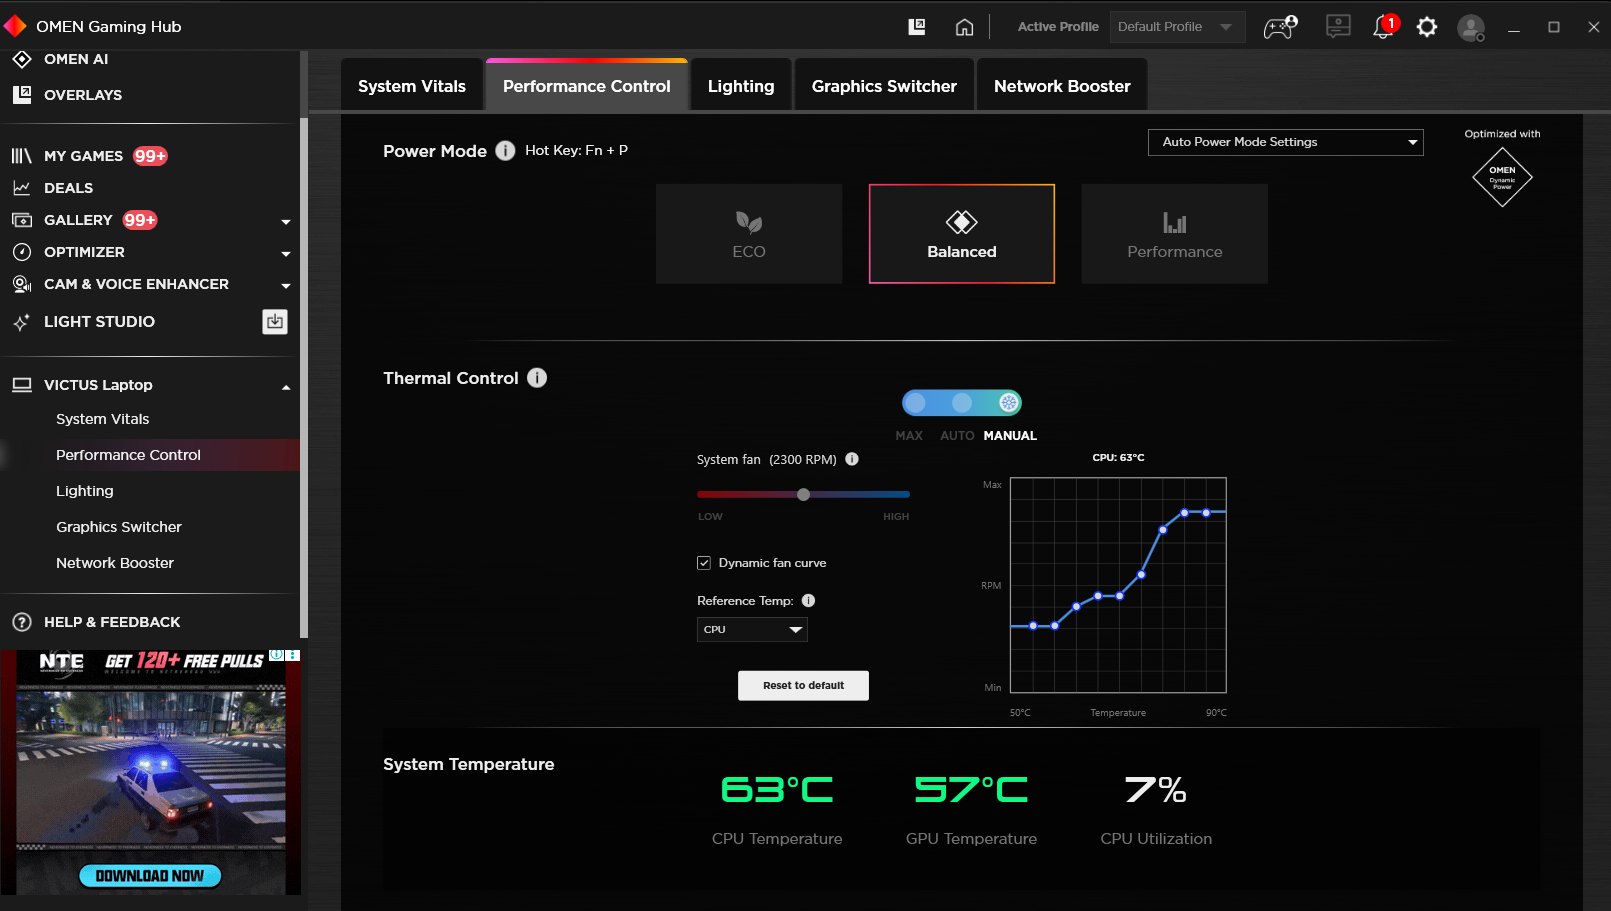The image size is (1611, 911).
Task: Uncheck the Dynamic fan curve checkbox
Action: tap(704, 563)
